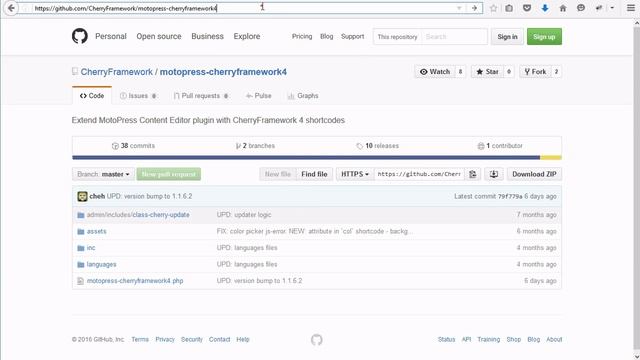This screenshot has width=640, height=360.
Task: Star the repository
Action: click(487, 72)
